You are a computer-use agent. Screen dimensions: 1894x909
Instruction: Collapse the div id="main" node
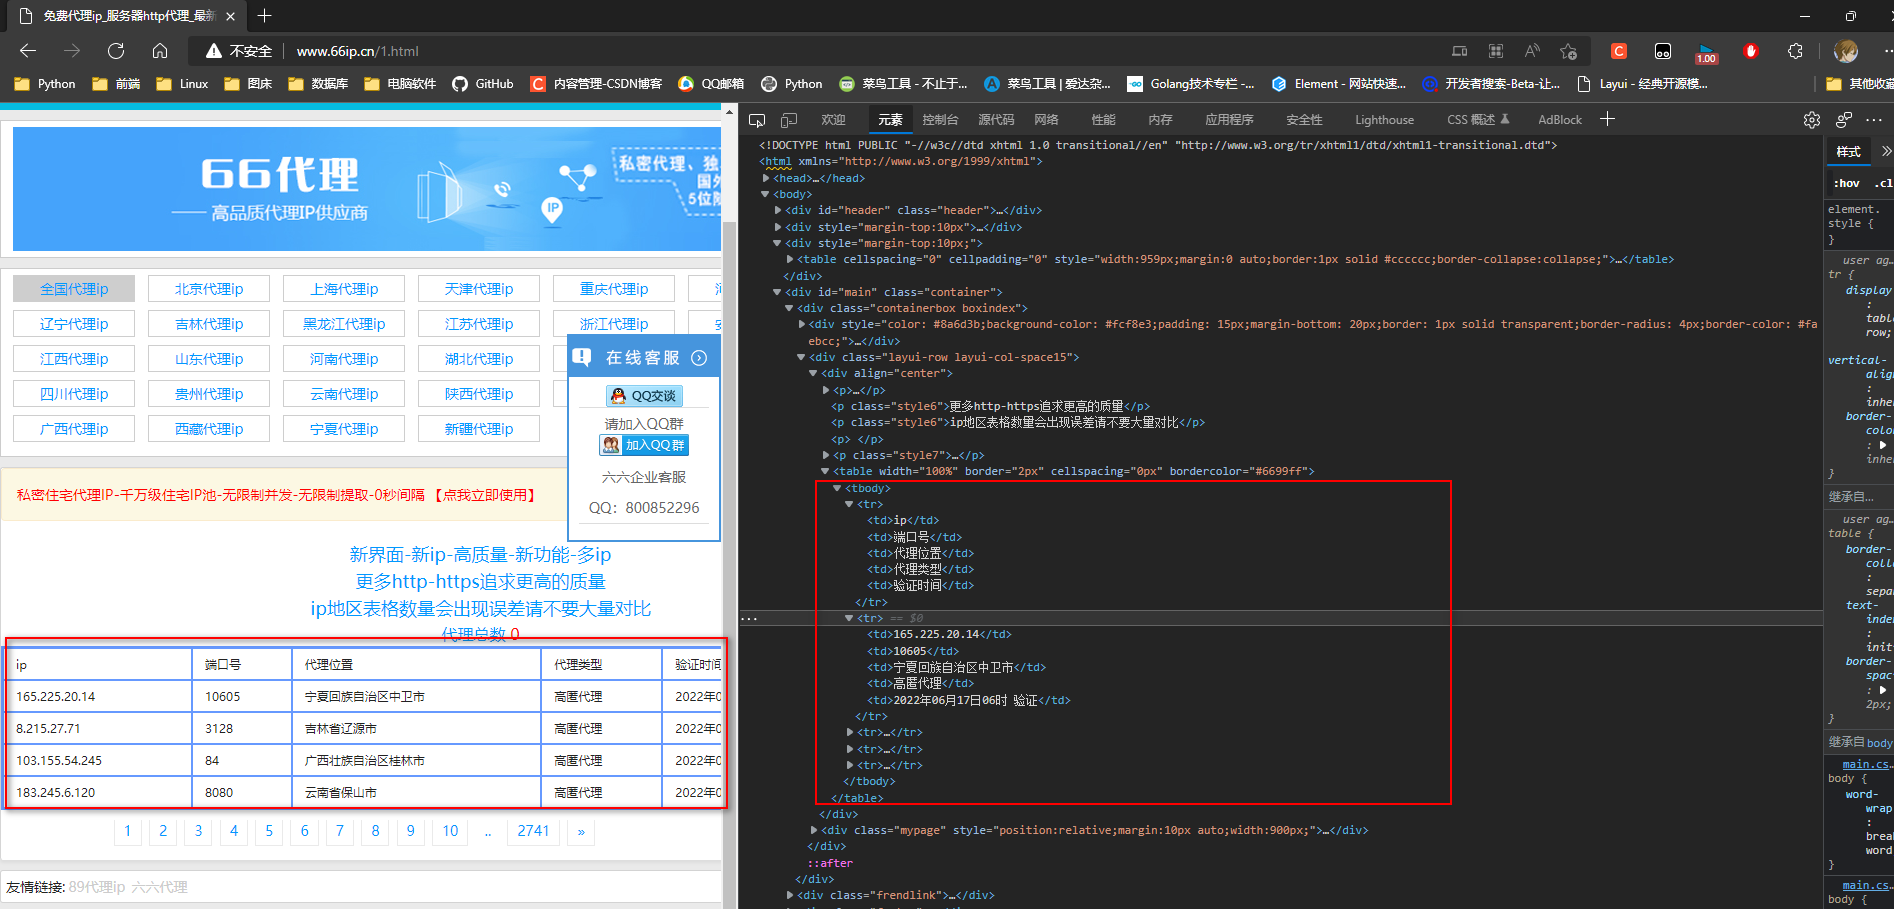coord(777,292)
